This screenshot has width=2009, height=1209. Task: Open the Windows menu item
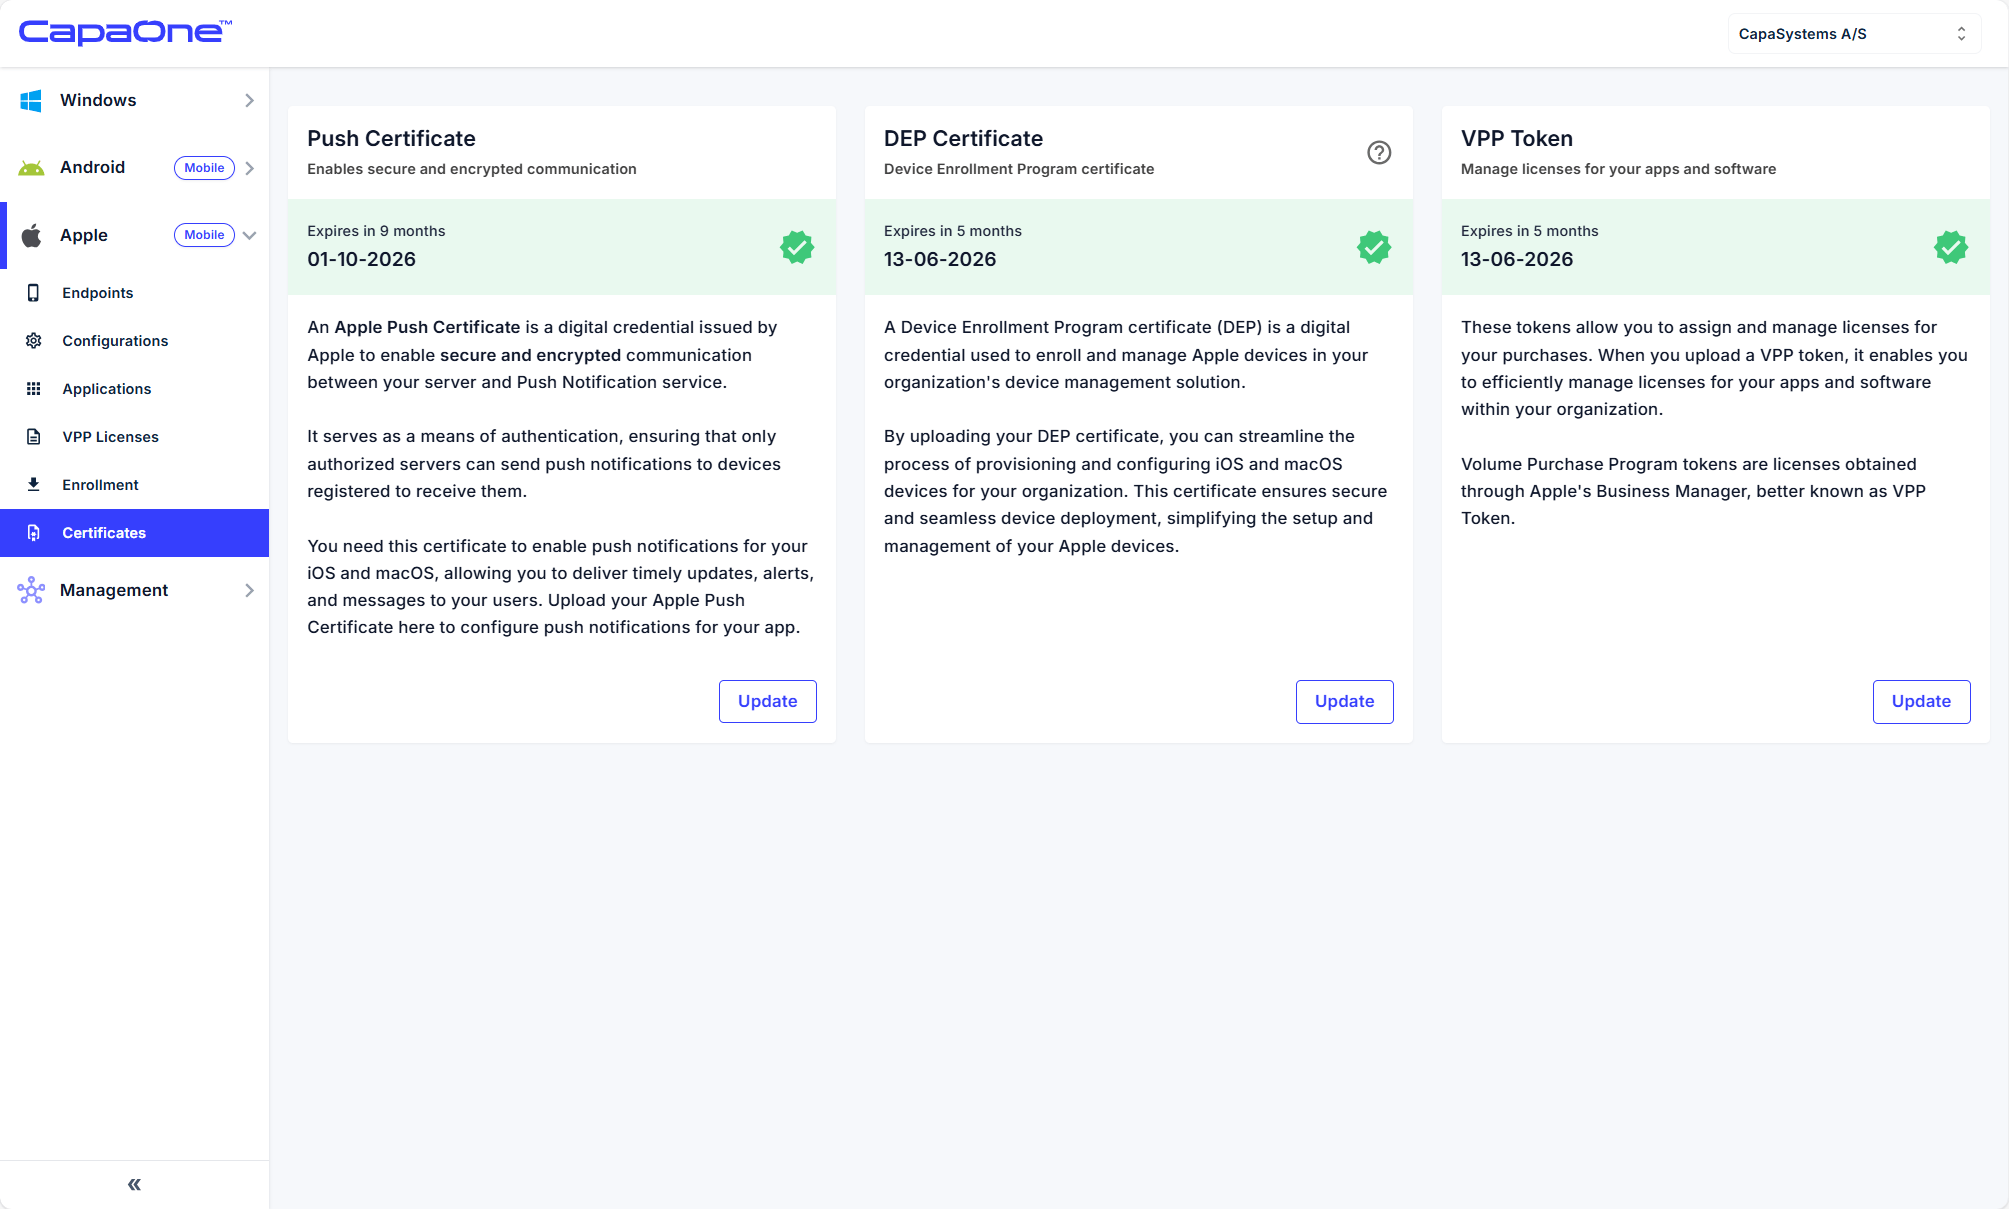point(135,100)
